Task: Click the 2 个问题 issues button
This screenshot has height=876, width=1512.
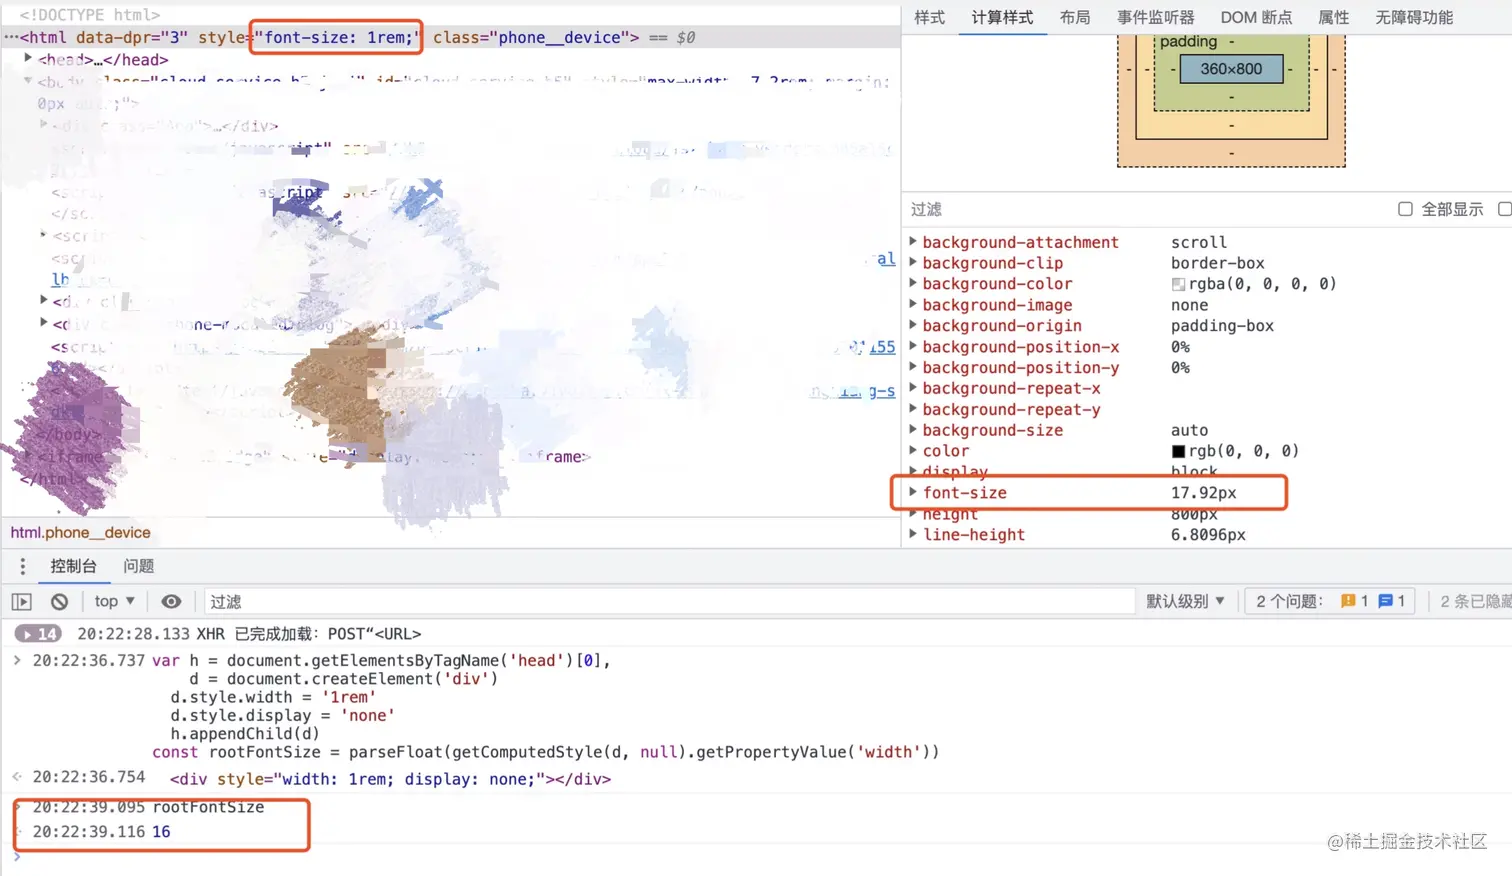Action: pyautogui.click(x=1330, y=601)
